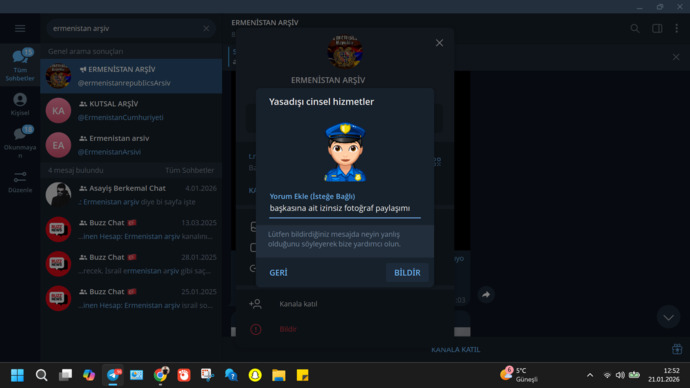Open Google Chrome from the taskbar
This screenshot has width=690, height=388.
point(161,375)
